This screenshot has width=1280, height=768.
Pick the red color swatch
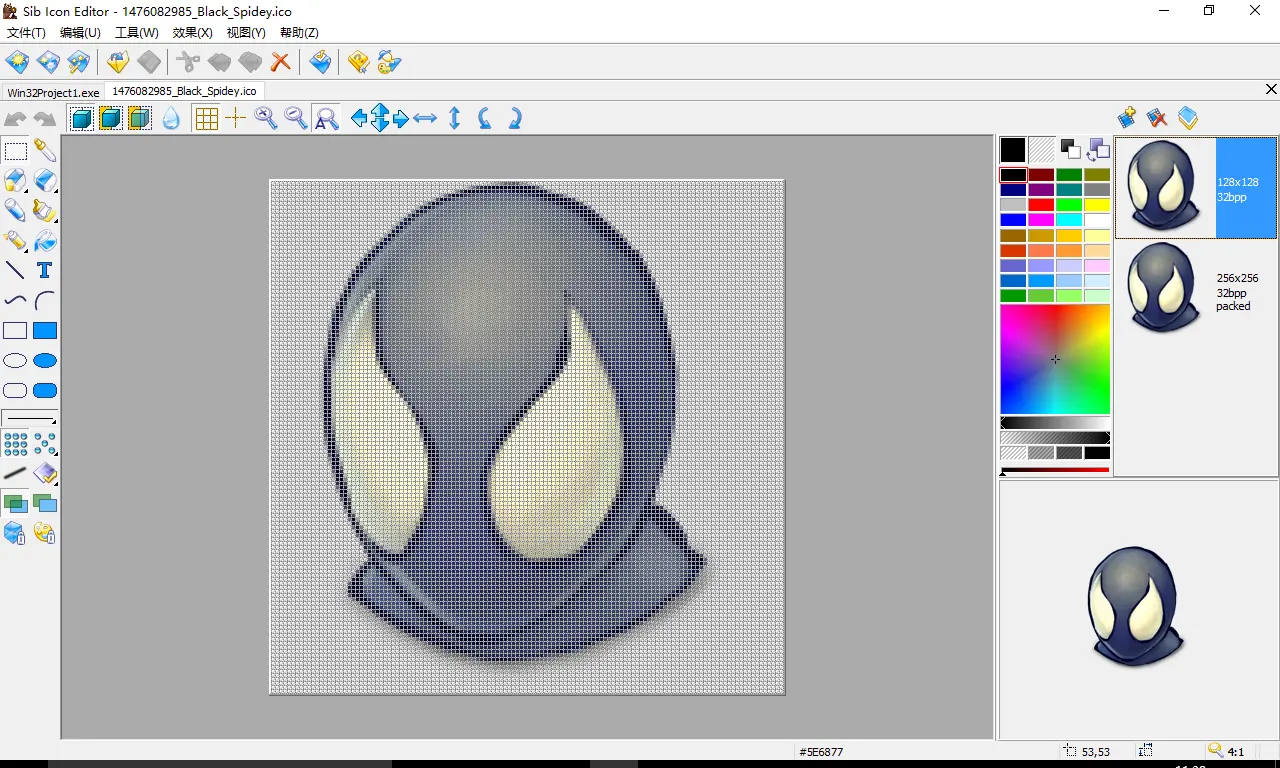coord(1041,205)
